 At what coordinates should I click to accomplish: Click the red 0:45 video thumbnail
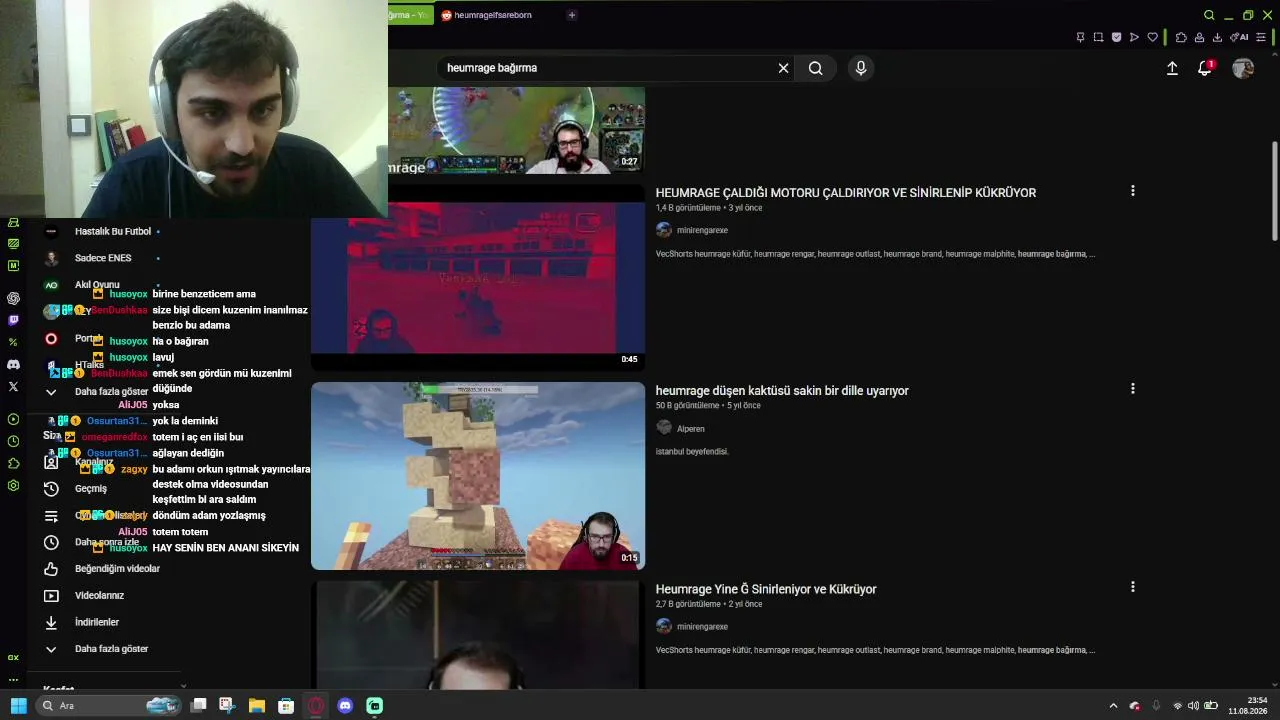click(478, 277)
